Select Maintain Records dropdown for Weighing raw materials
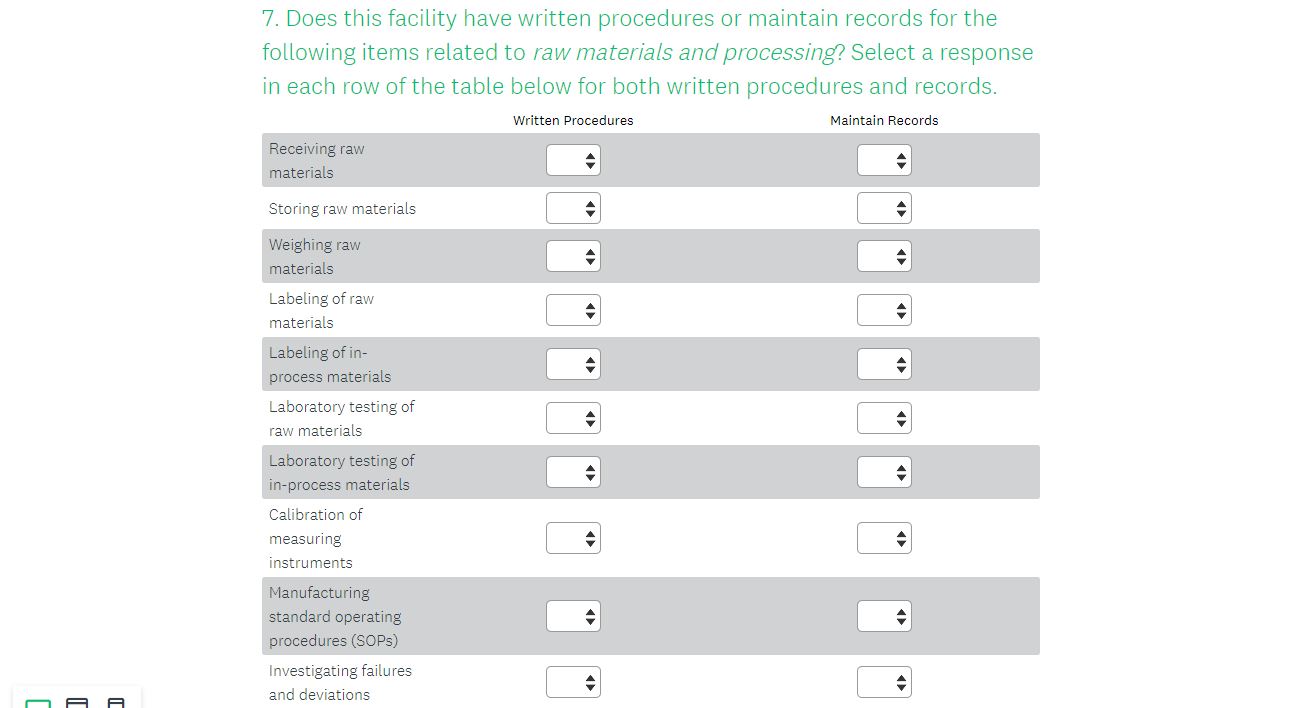1292x708 pixels. (884, 256)
